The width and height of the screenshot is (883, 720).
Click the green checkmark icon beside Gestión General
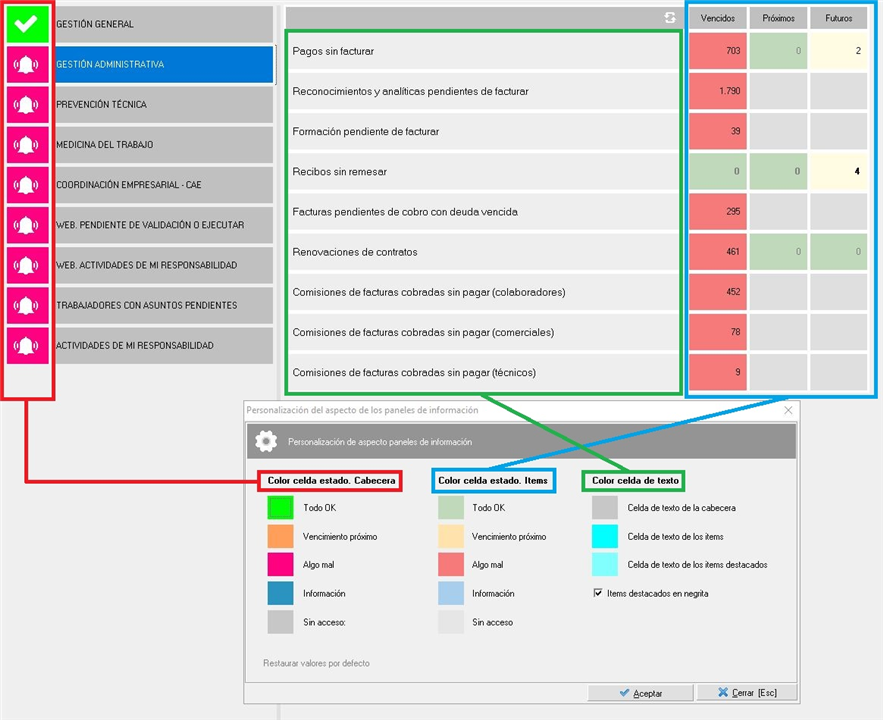(x=28, y=24)
